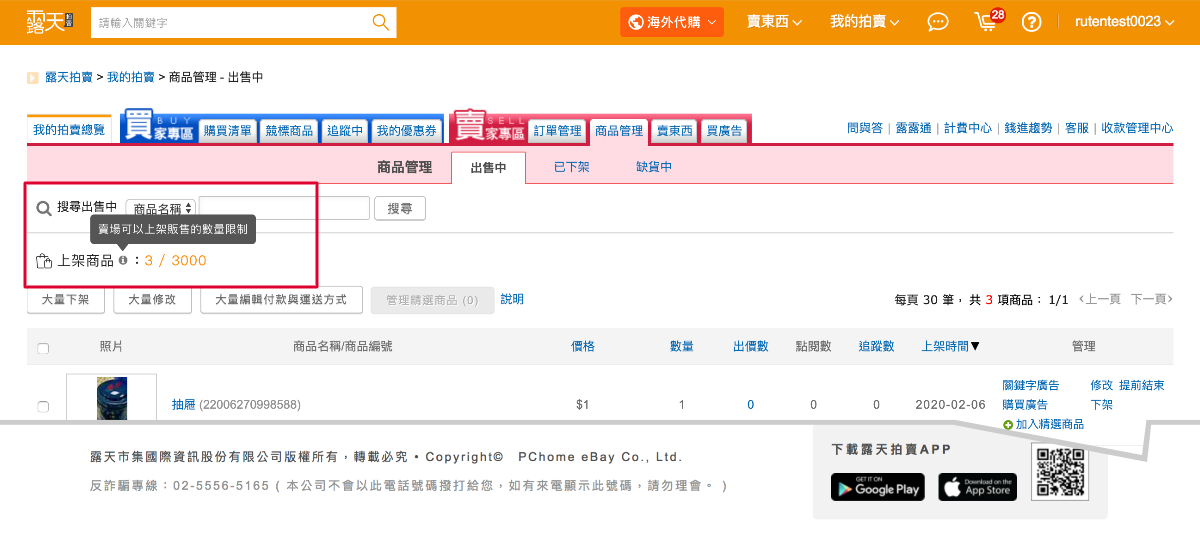Click the Ruten logo in header

tap(45, 22)
